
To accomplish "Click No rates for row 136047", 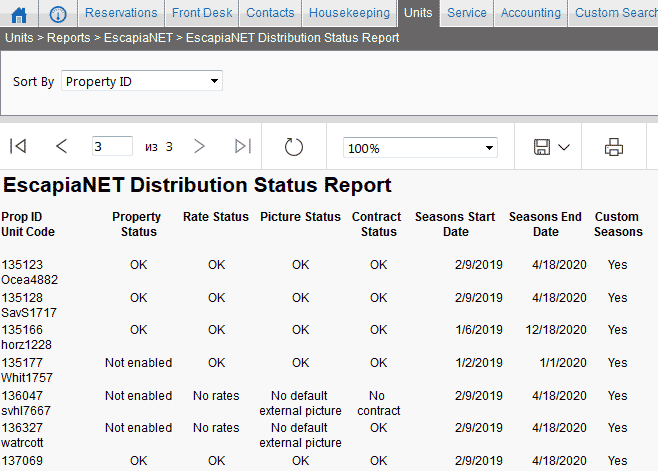I will [216, 396].
